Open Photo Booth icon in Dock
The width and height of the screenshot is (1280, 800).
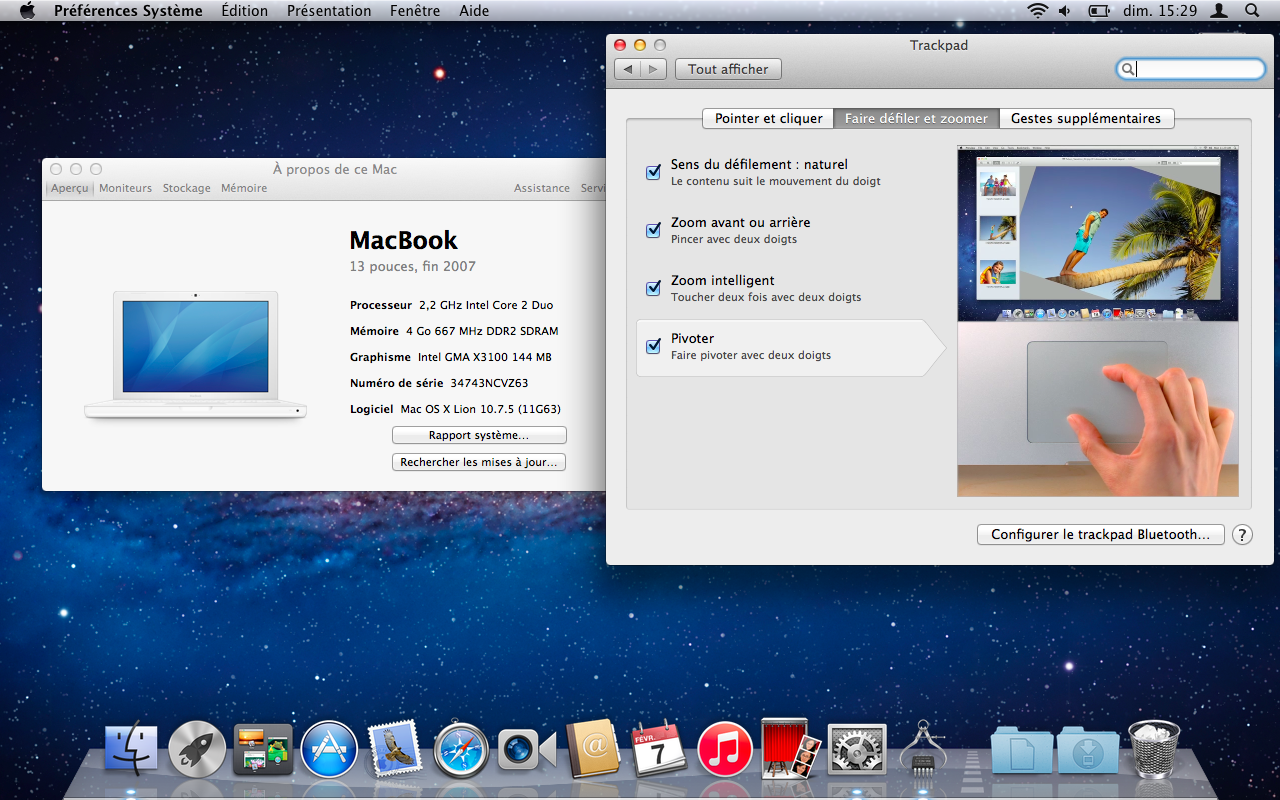click(791, 749)
